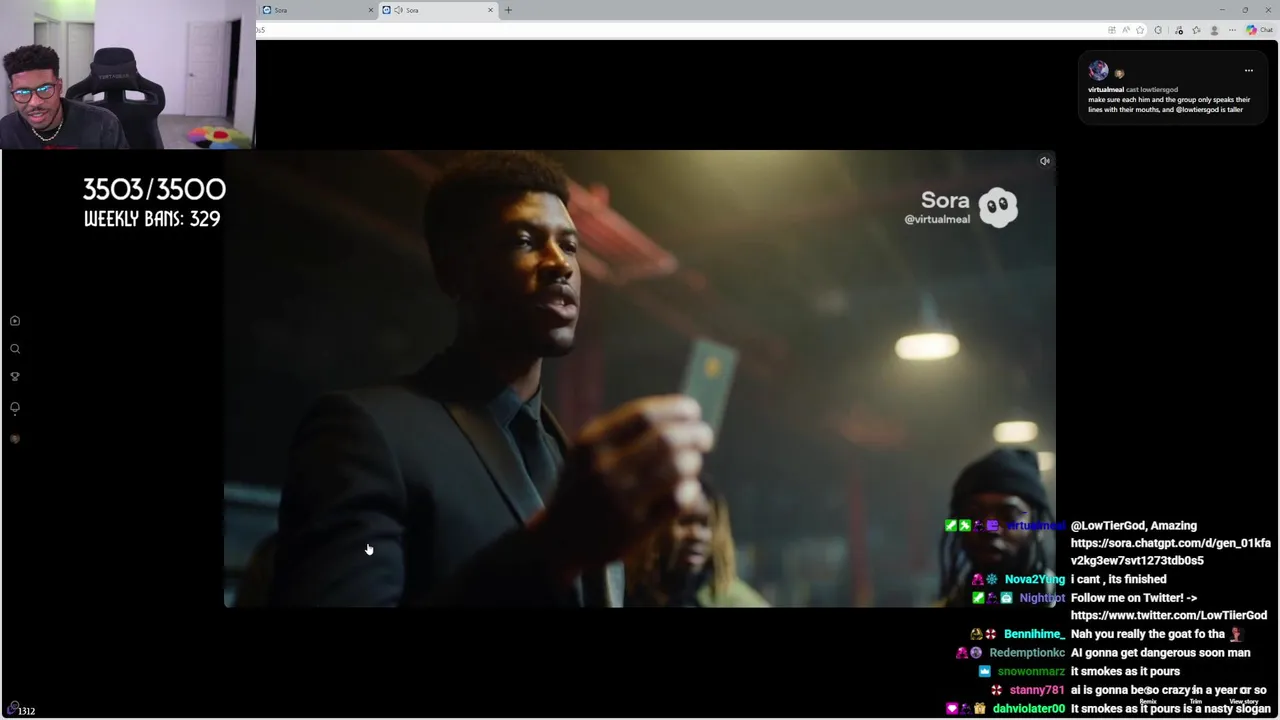
Task: Open the virtualmeal avatar on the post card
Action: click(1098, 70)
